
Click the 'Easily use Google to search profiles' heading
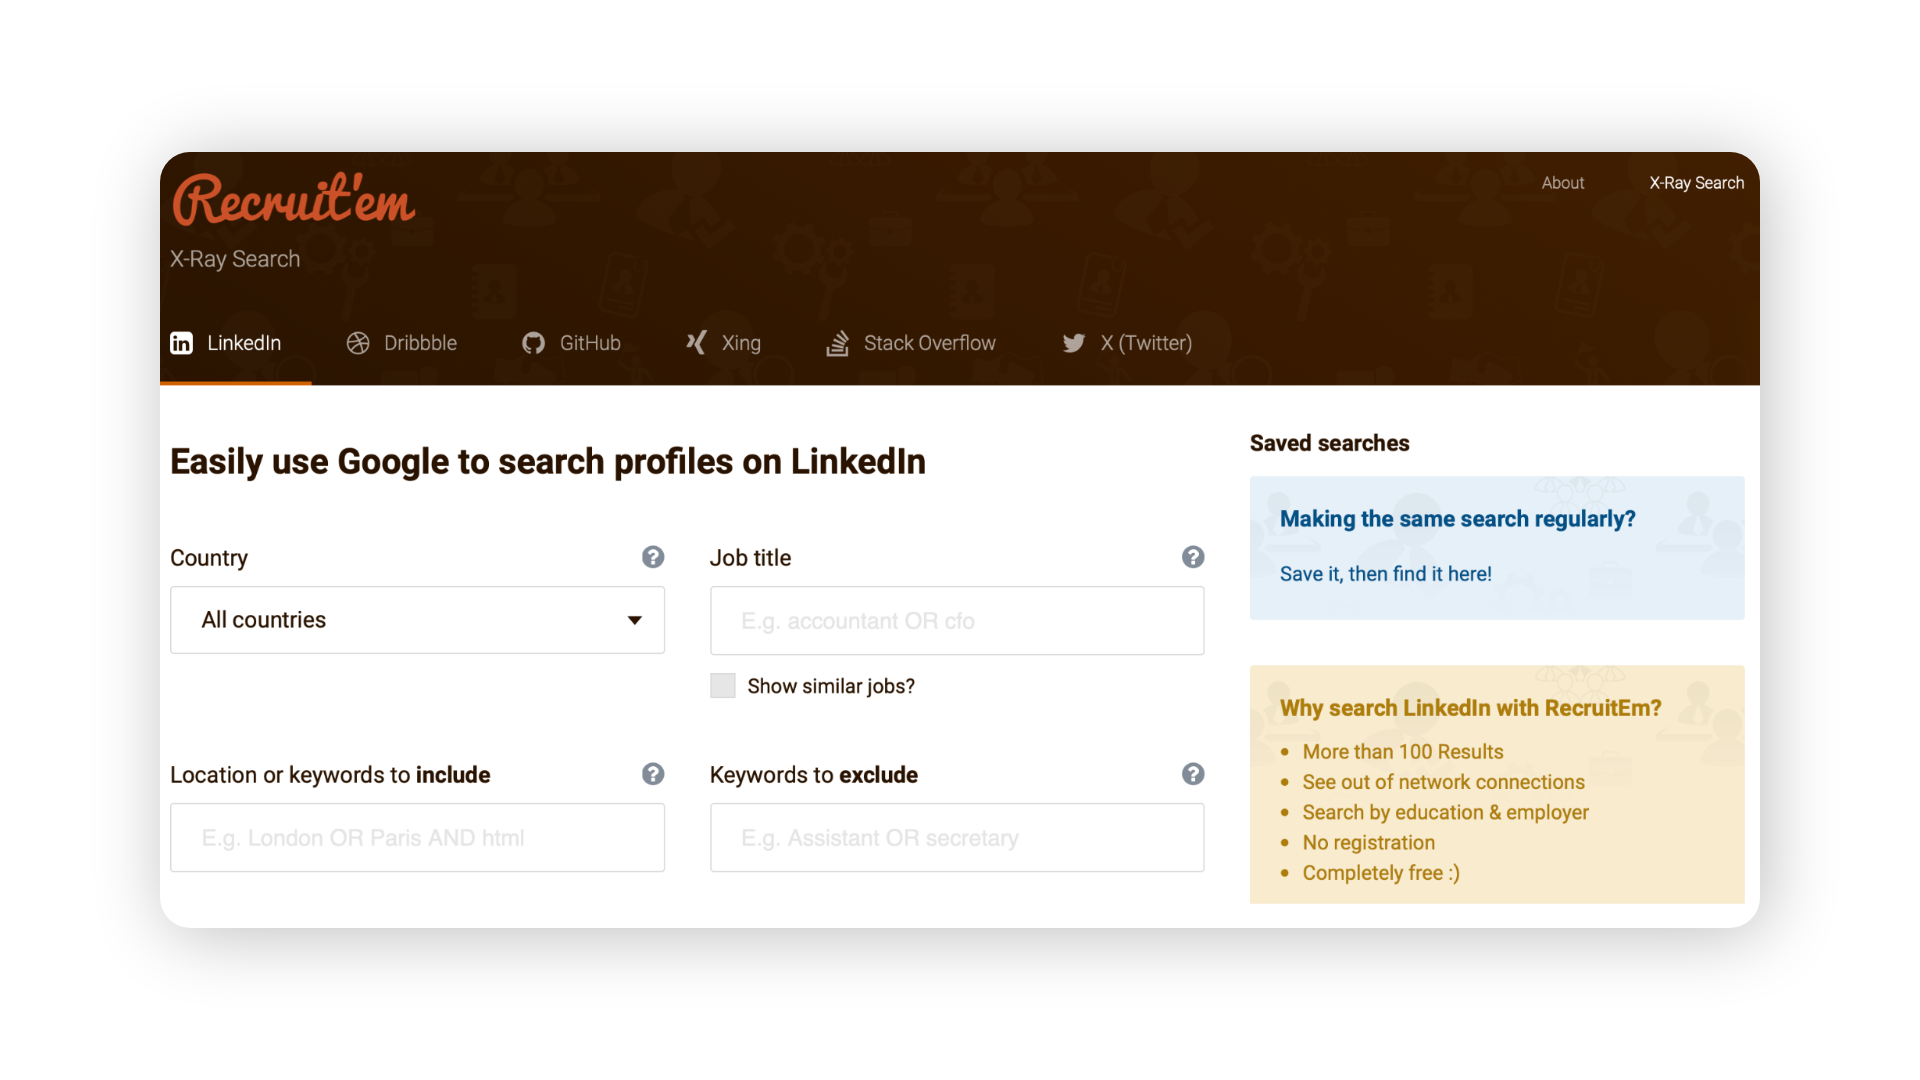pos(548,462)
